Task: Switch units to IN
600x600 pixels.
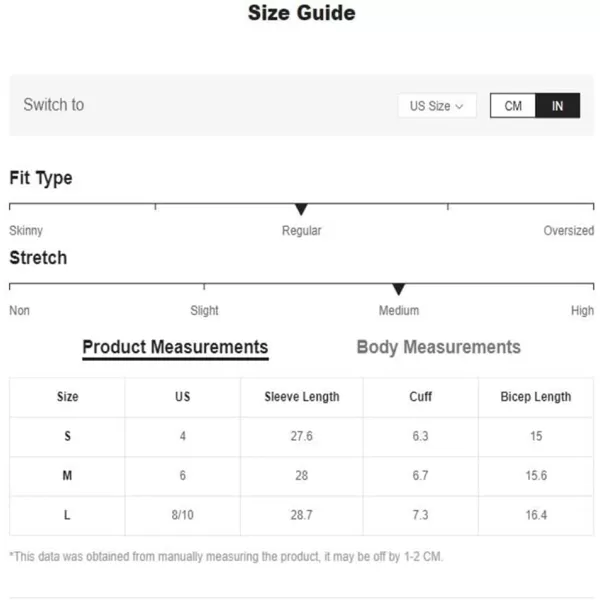Action: pyautogui.click(x=558, y=106)
